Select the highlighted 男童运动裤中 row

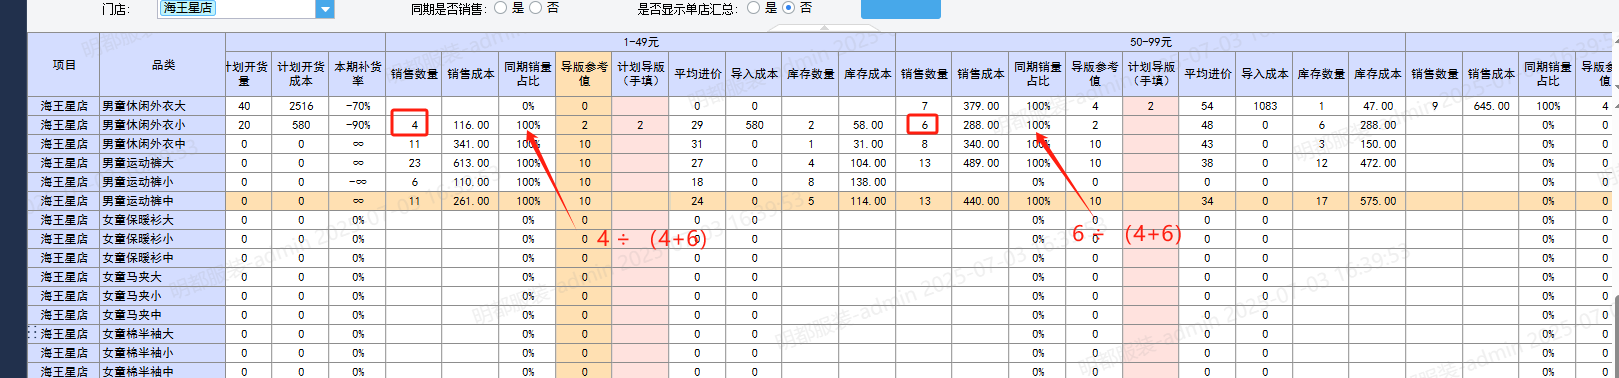pyautogui.click(x=820, y=201)
